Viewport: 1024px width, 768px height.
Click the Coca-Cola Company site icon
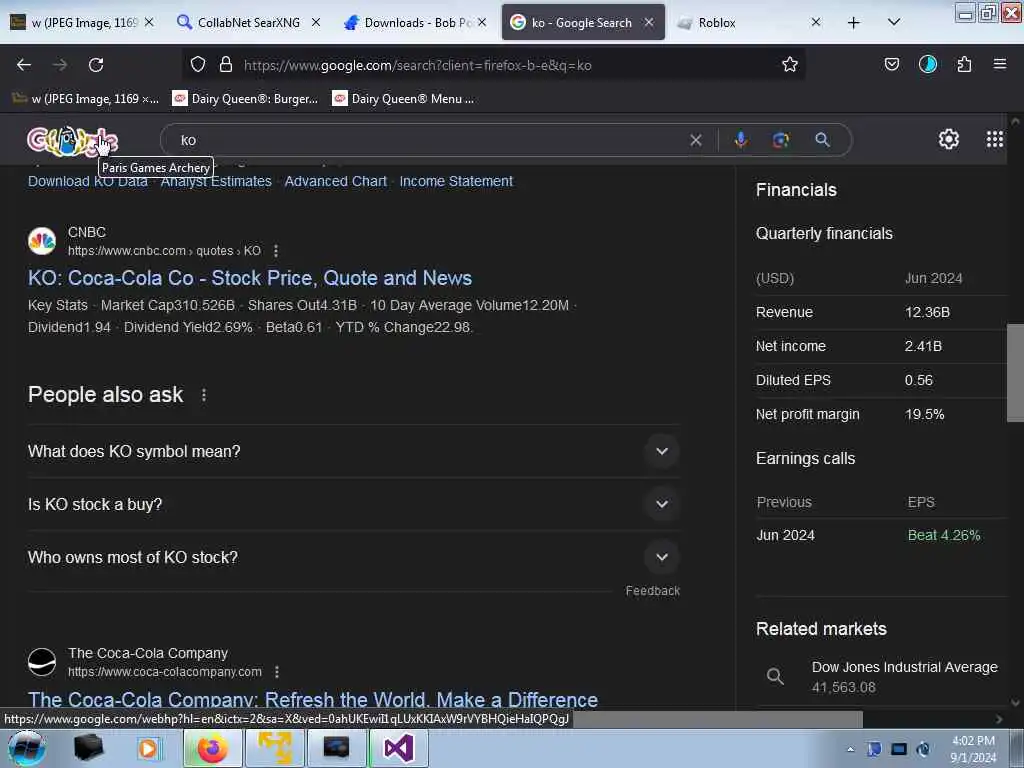(42, 662)
